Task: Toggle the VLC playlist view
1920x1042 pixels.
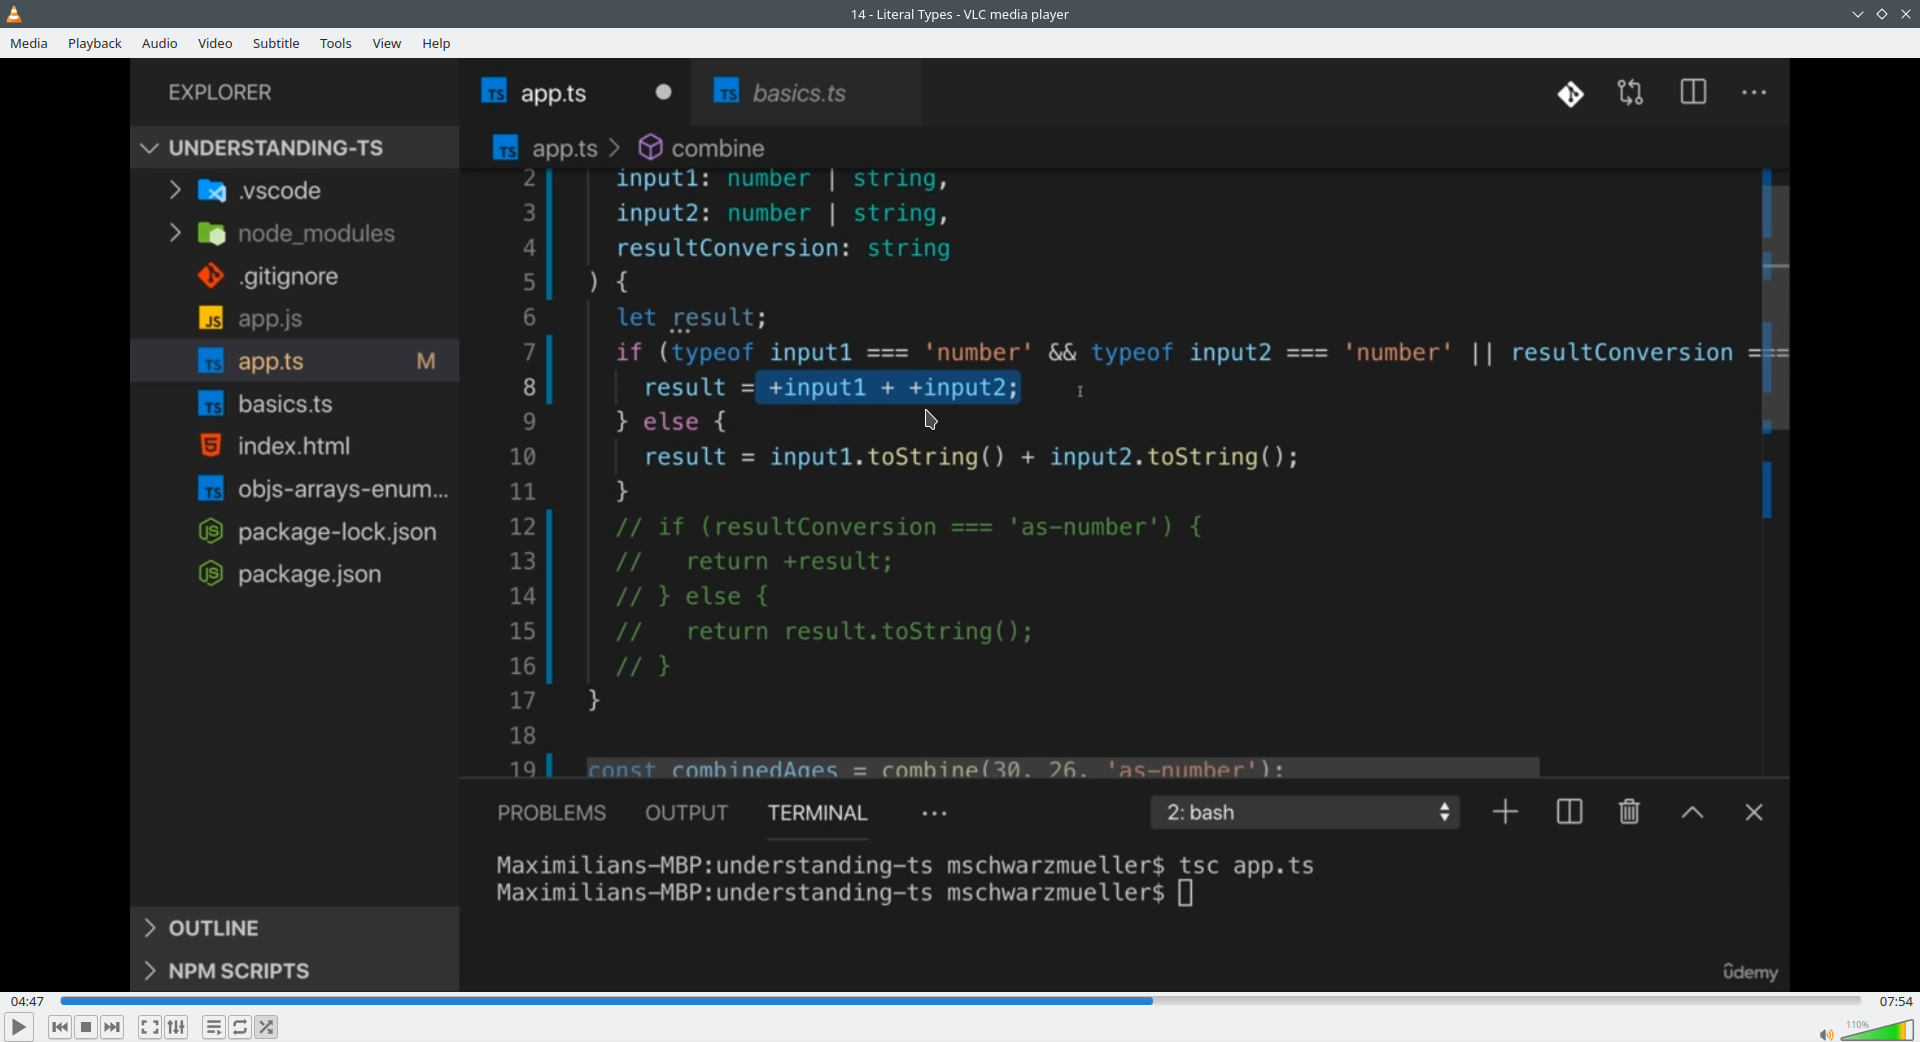Action: (x=214, y=1027)
